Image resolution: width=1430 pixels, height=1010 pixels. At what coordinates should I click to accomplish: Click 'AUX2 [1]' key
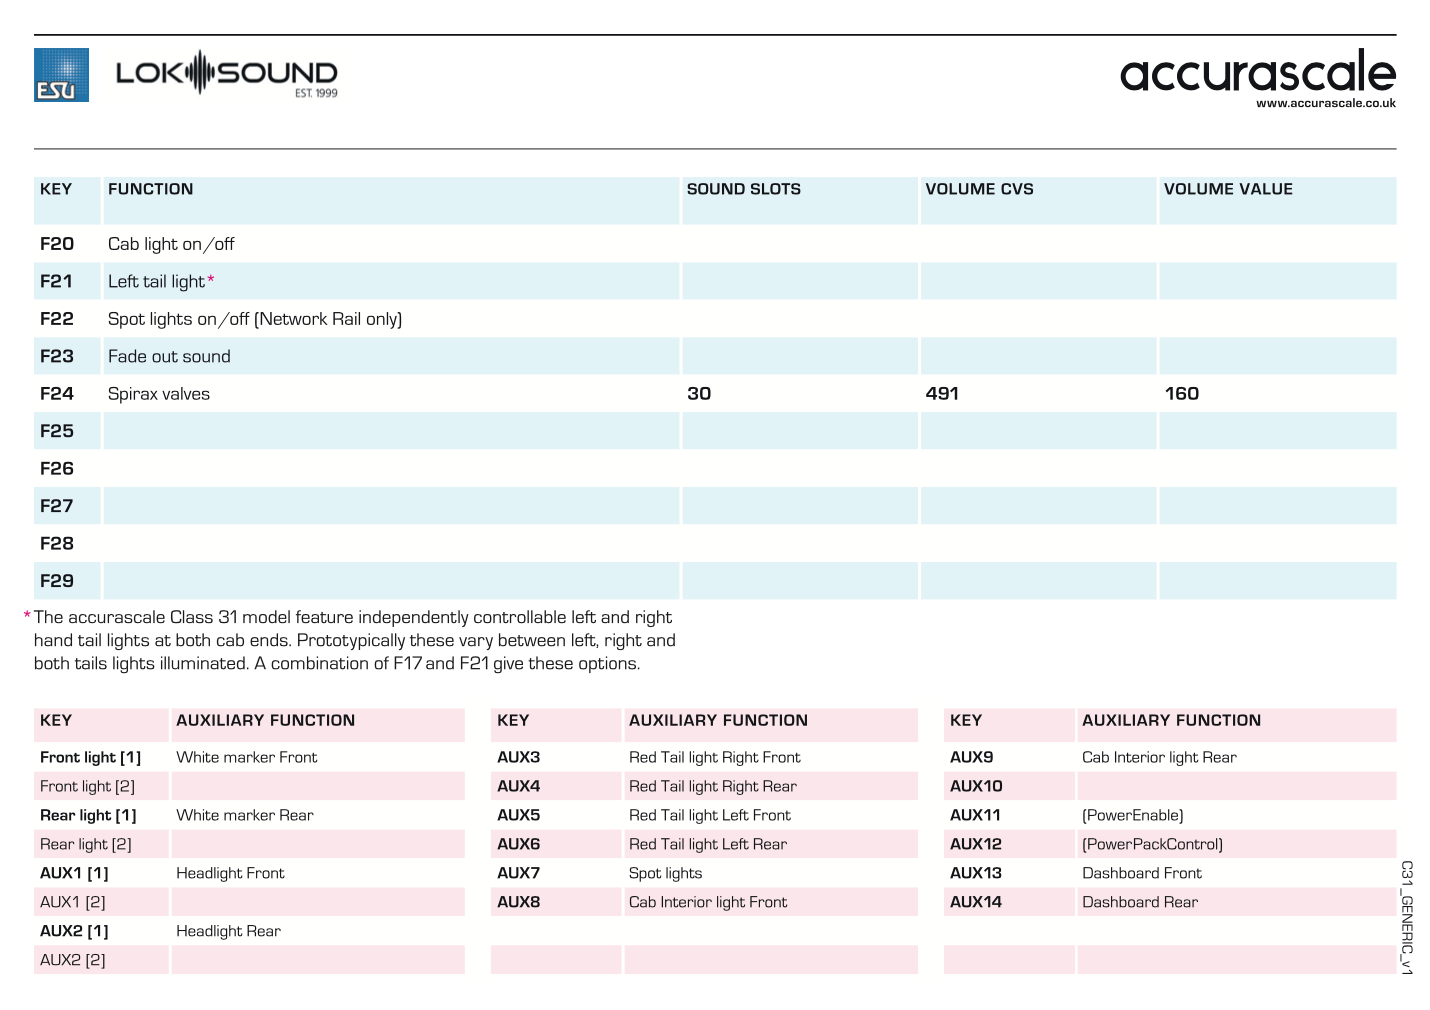[x=74, y=932]
